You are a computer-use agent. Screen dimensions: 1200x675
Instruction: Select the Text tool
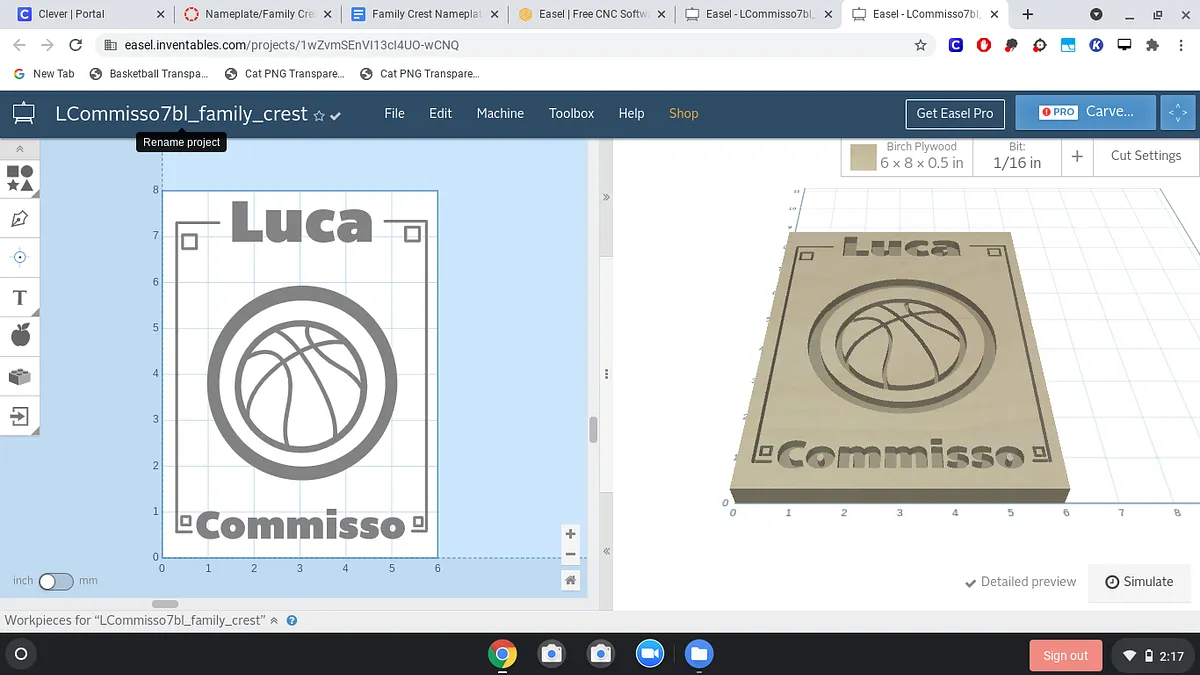coord(20,297)
